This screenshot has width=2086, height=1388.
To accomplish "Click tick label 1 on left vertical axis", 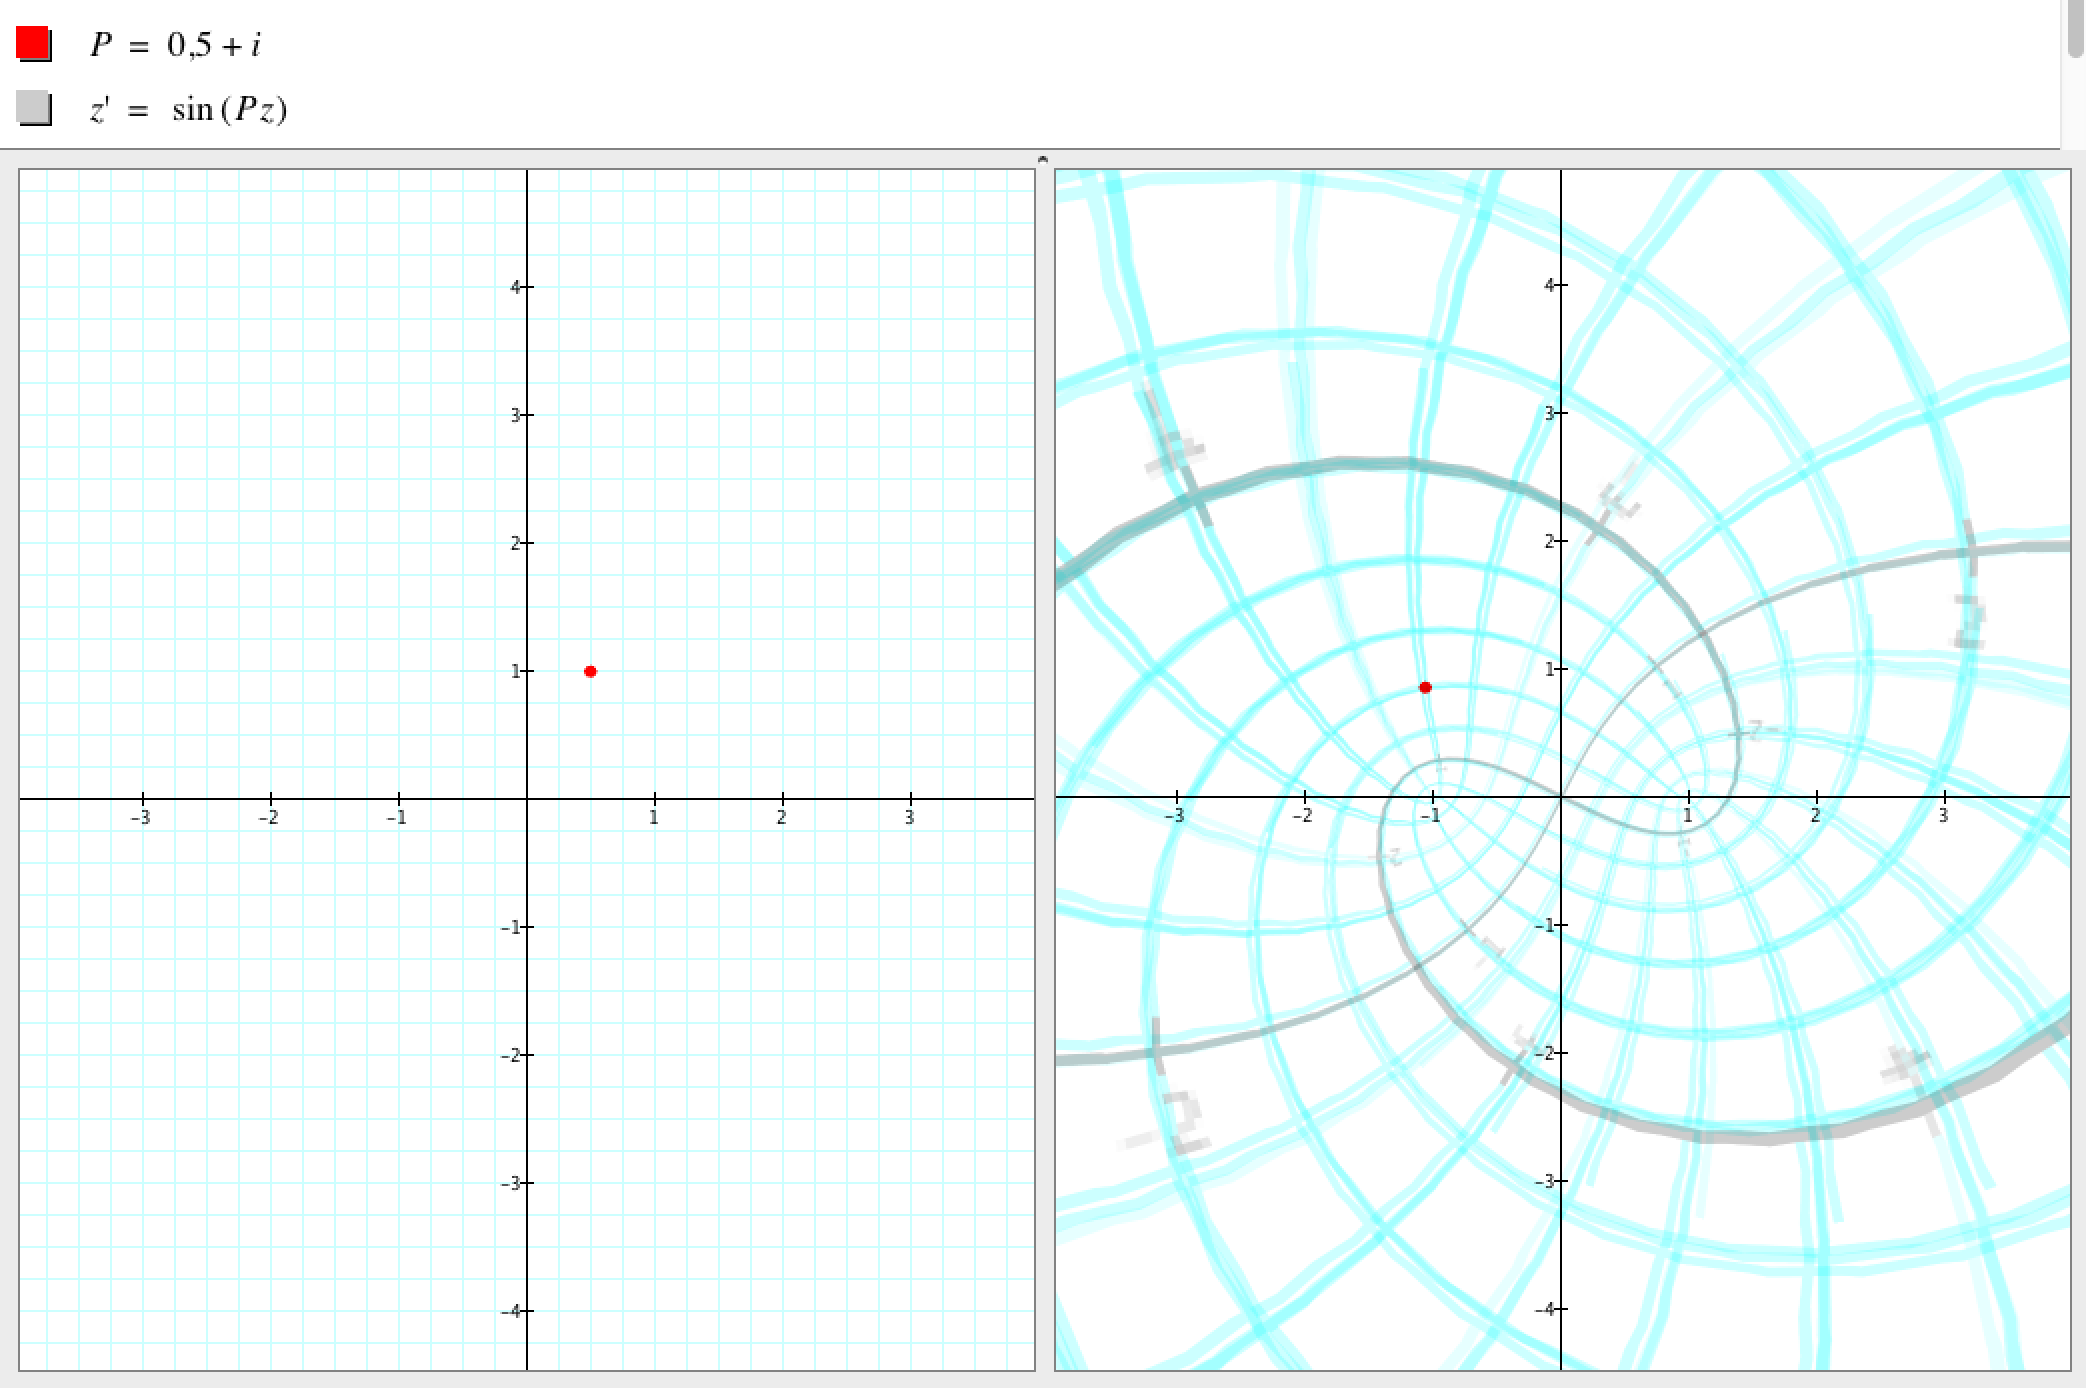I will pyautogui.click(x=515, y=671).
